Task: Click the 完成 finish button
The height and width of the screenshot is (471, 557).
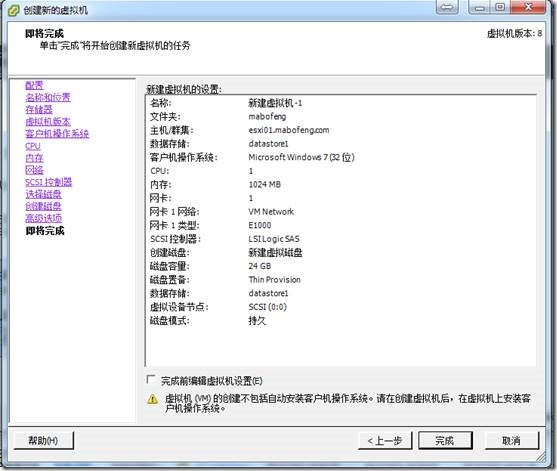Action: pos(445,440)
